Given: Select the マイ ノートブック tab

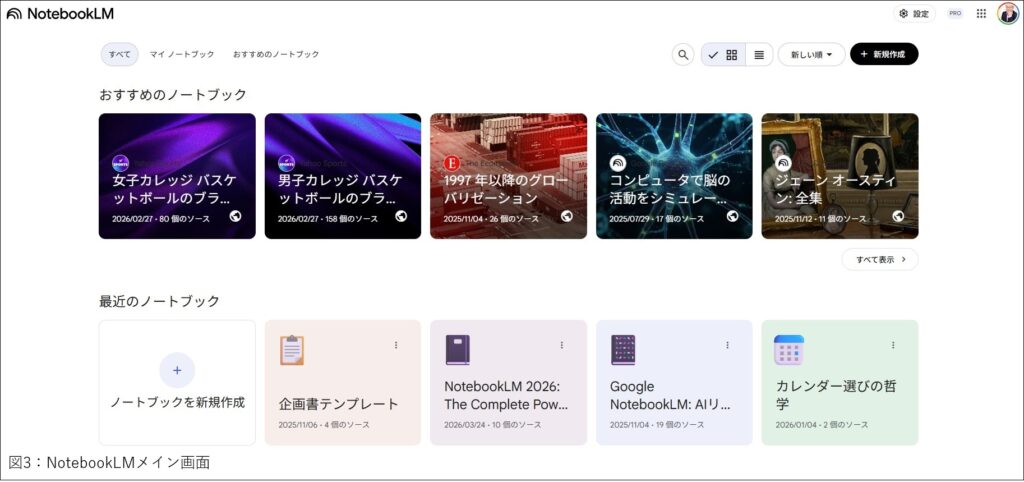Looking at the screenshot, I should pyautogui.click(x=182, y=54).
